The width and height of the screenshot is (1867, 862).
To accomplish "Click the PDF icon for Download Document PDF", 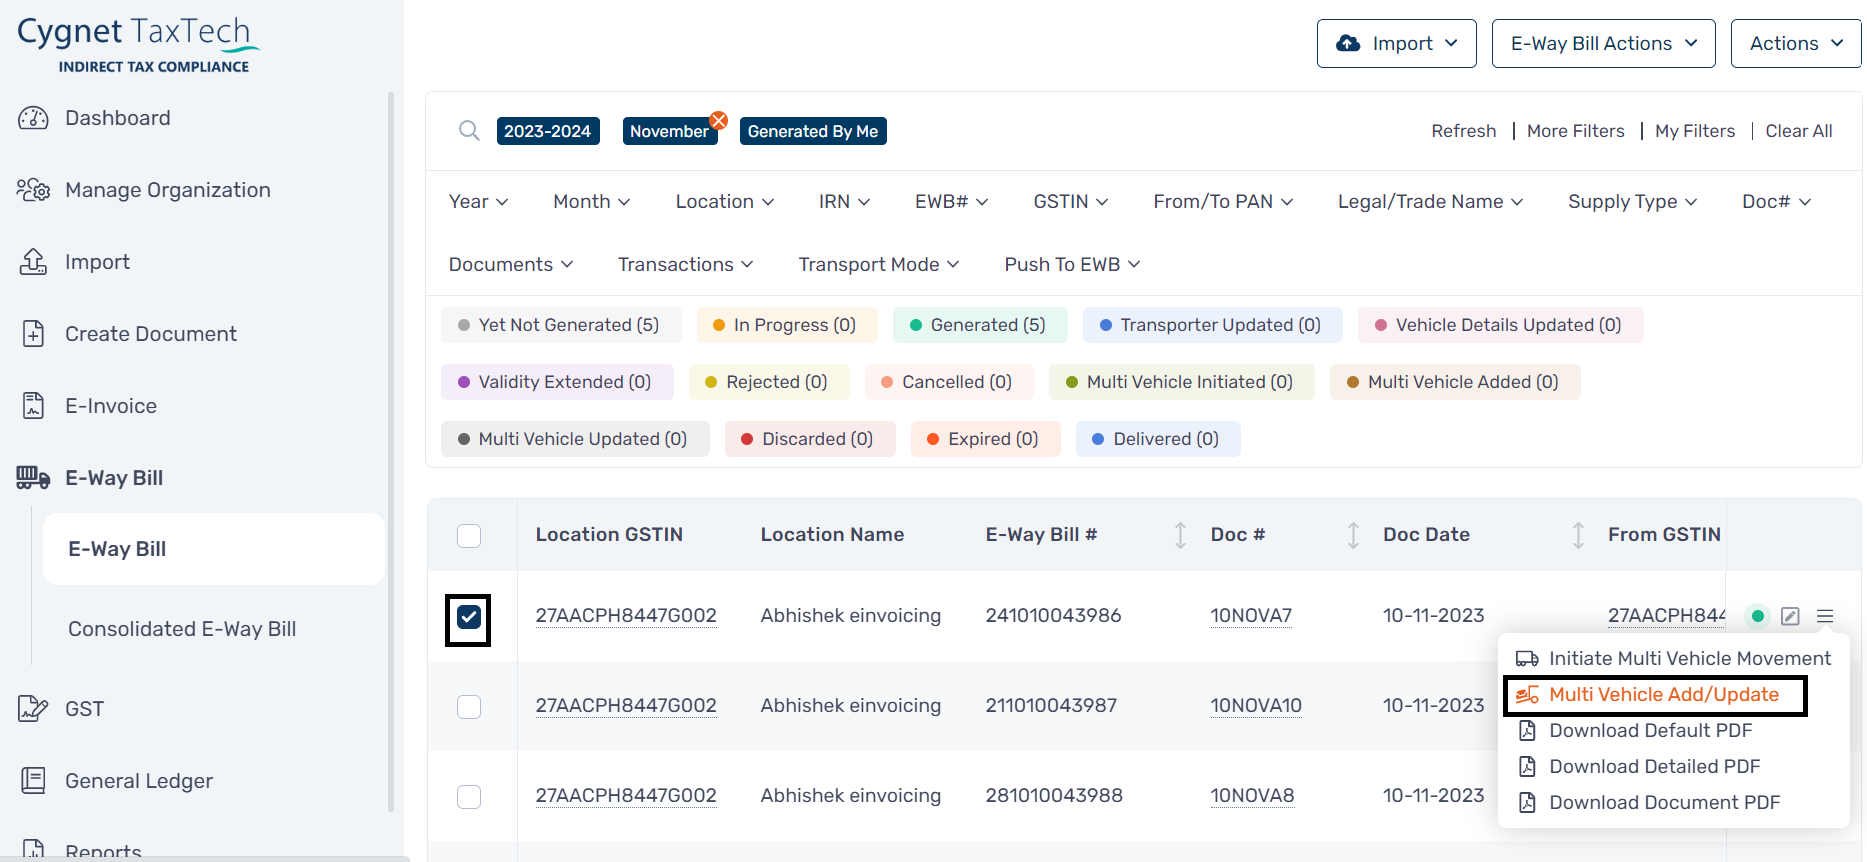I will pos(1527,803).
